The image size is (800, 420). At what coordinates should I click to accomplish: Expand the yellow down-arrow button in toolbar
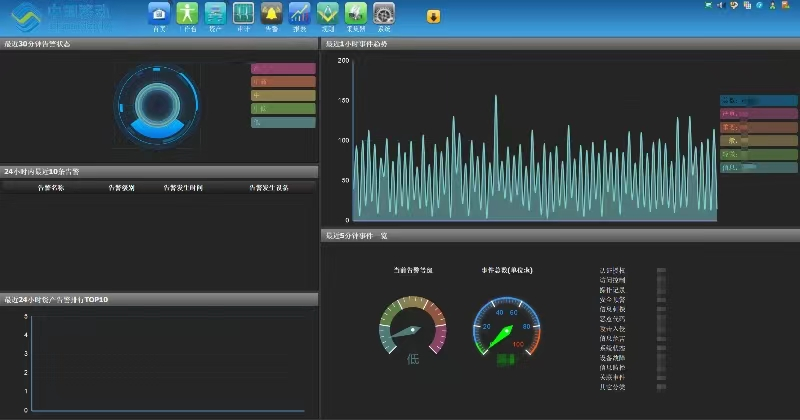[433, 17]
